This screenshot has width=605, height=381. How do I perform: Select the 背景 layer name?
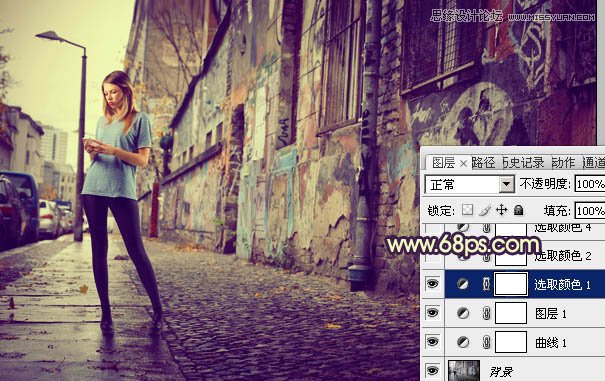tap(501, 372)
